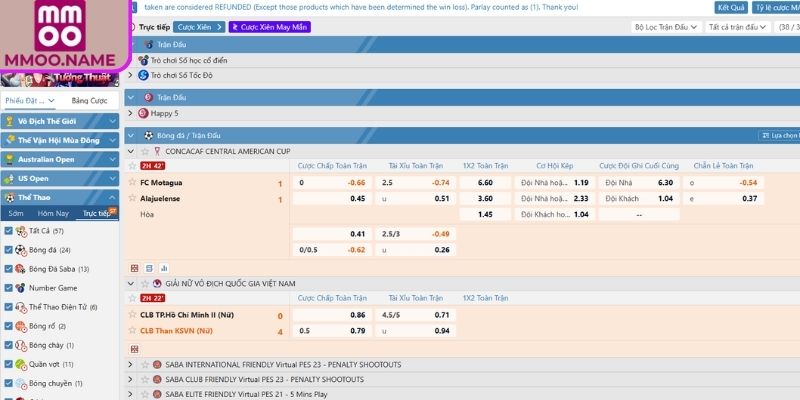Star the CLB TP.Hồ Chí Minh II team
800x400 pixels.
132,314
